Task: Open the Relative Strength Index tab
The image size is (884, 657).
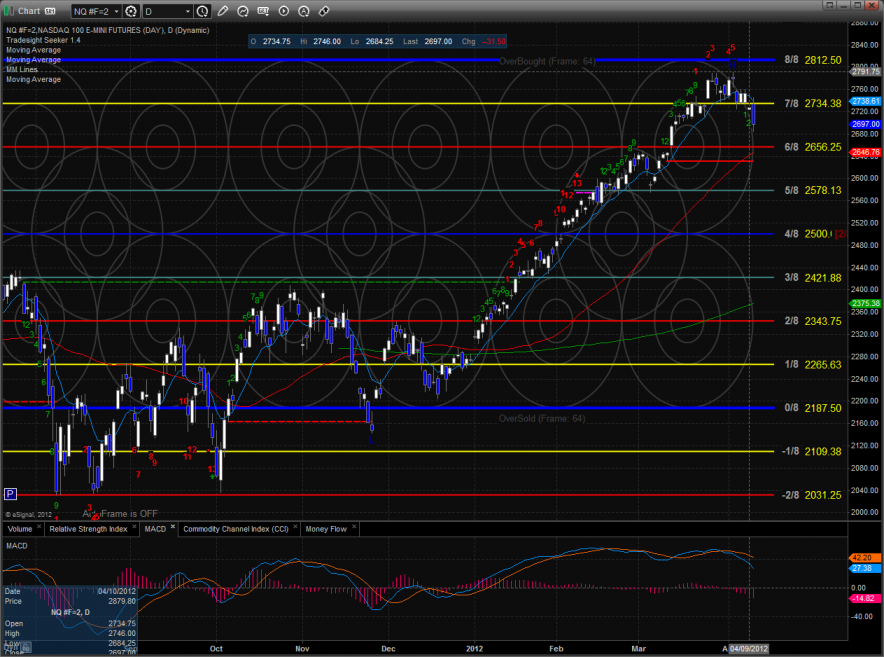Action: (88, 528)
